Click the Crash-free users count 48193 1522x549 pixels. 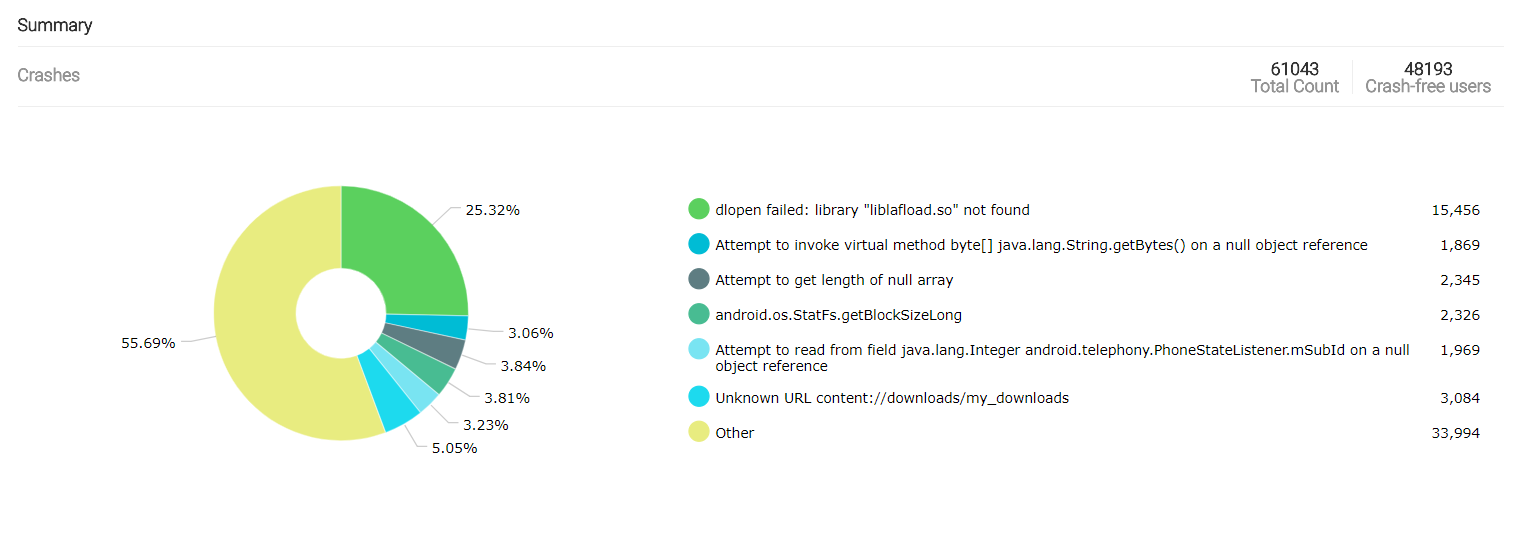coord(1428,69)
